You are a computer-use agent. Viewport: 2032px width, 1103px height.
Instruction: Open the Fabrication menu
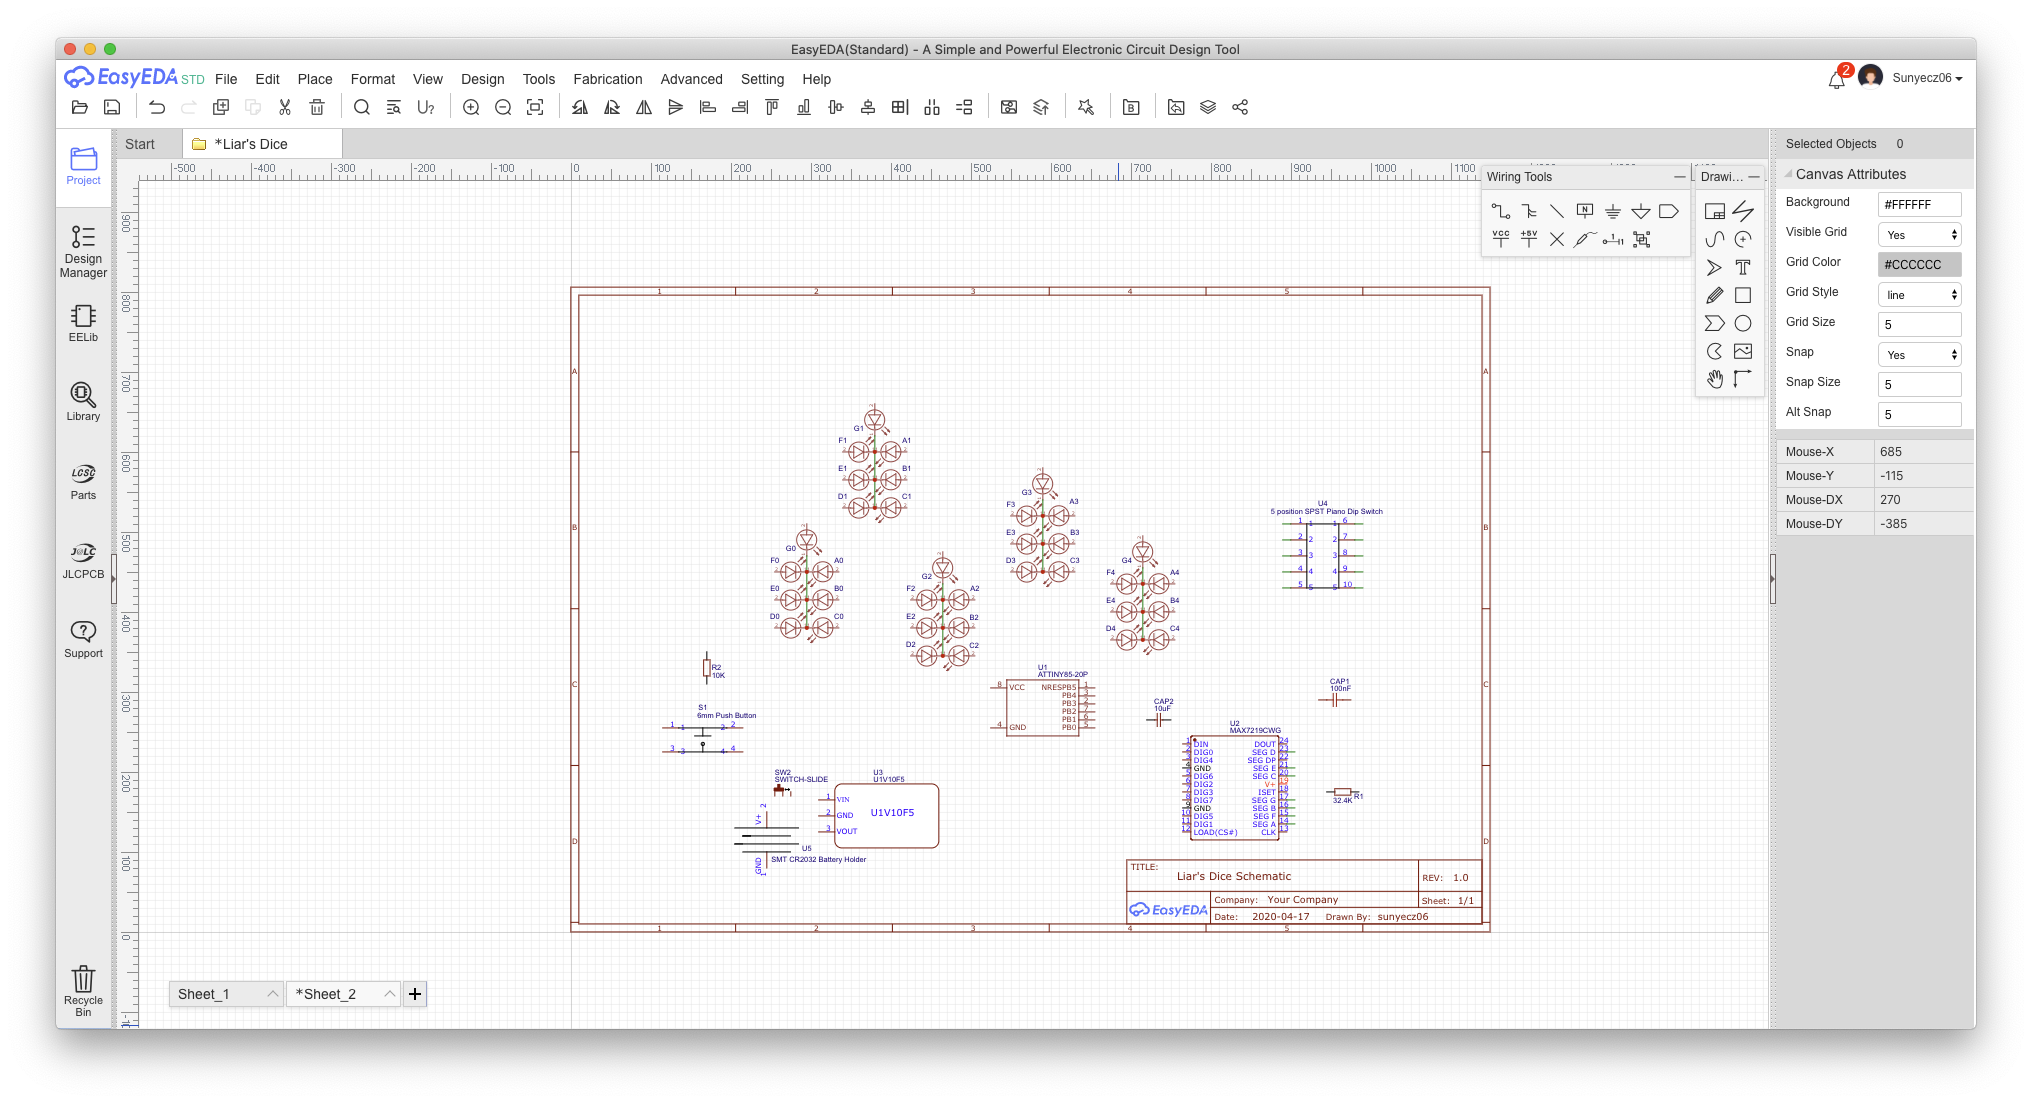[607, 79]
